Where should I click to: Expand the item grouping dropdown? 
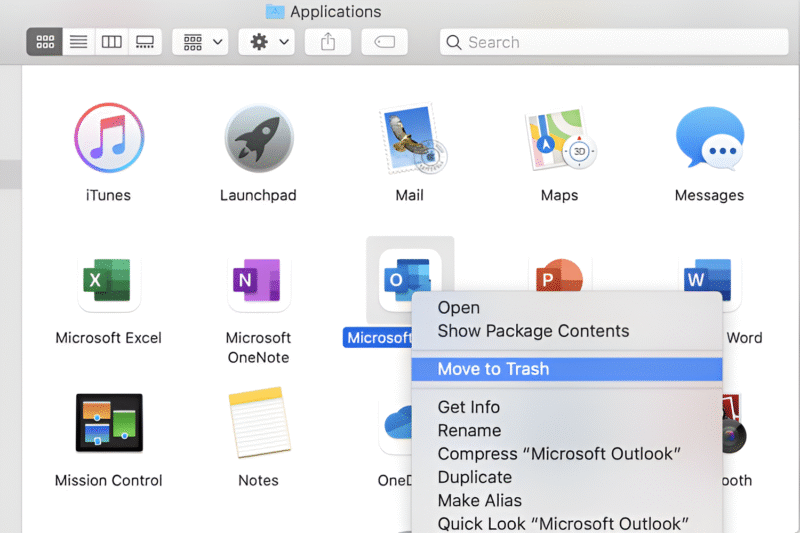pos(201,42)
